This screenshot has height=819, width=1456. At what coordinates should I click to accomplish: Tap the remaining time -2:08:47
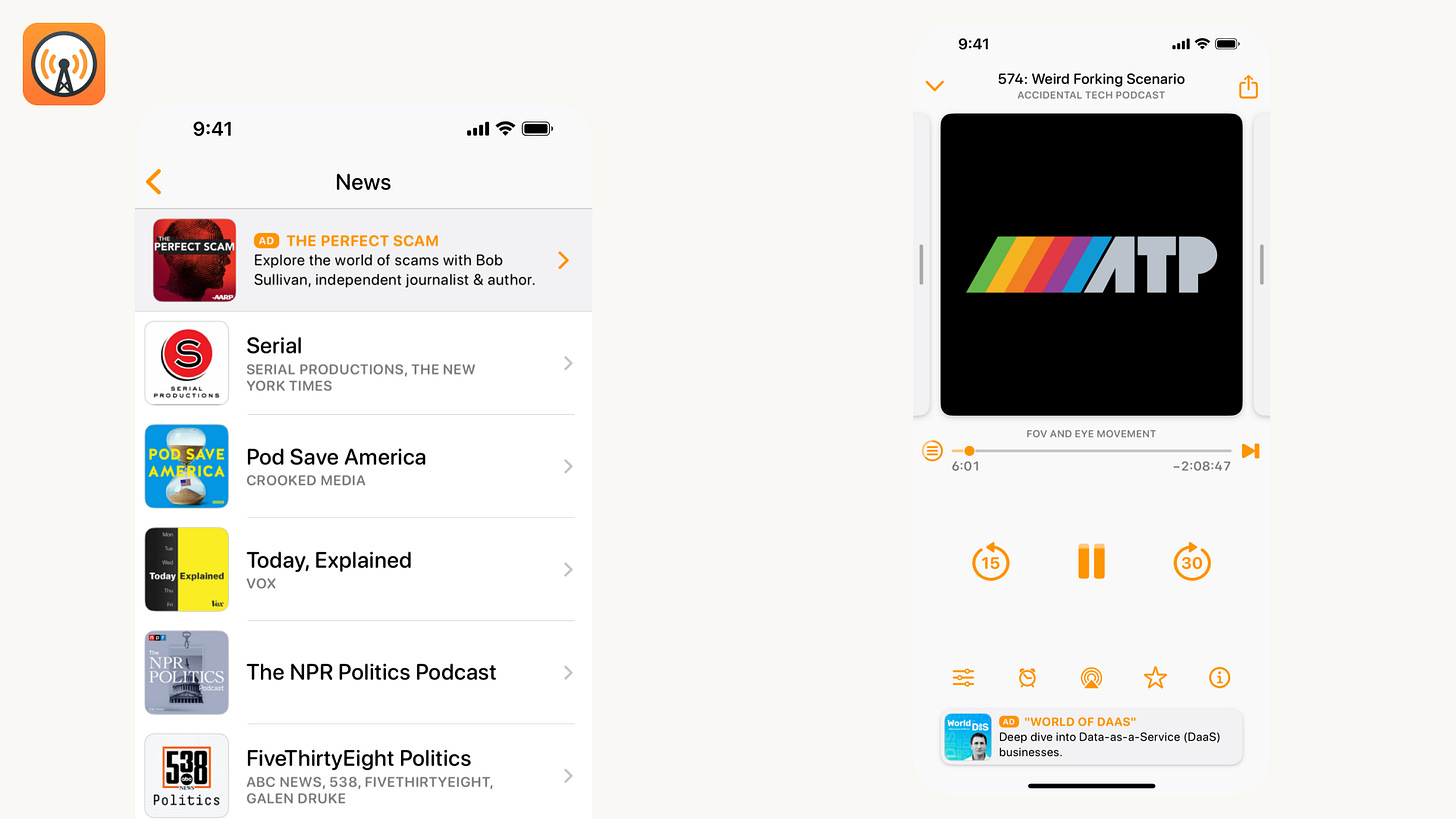[x=1201, y=466]
